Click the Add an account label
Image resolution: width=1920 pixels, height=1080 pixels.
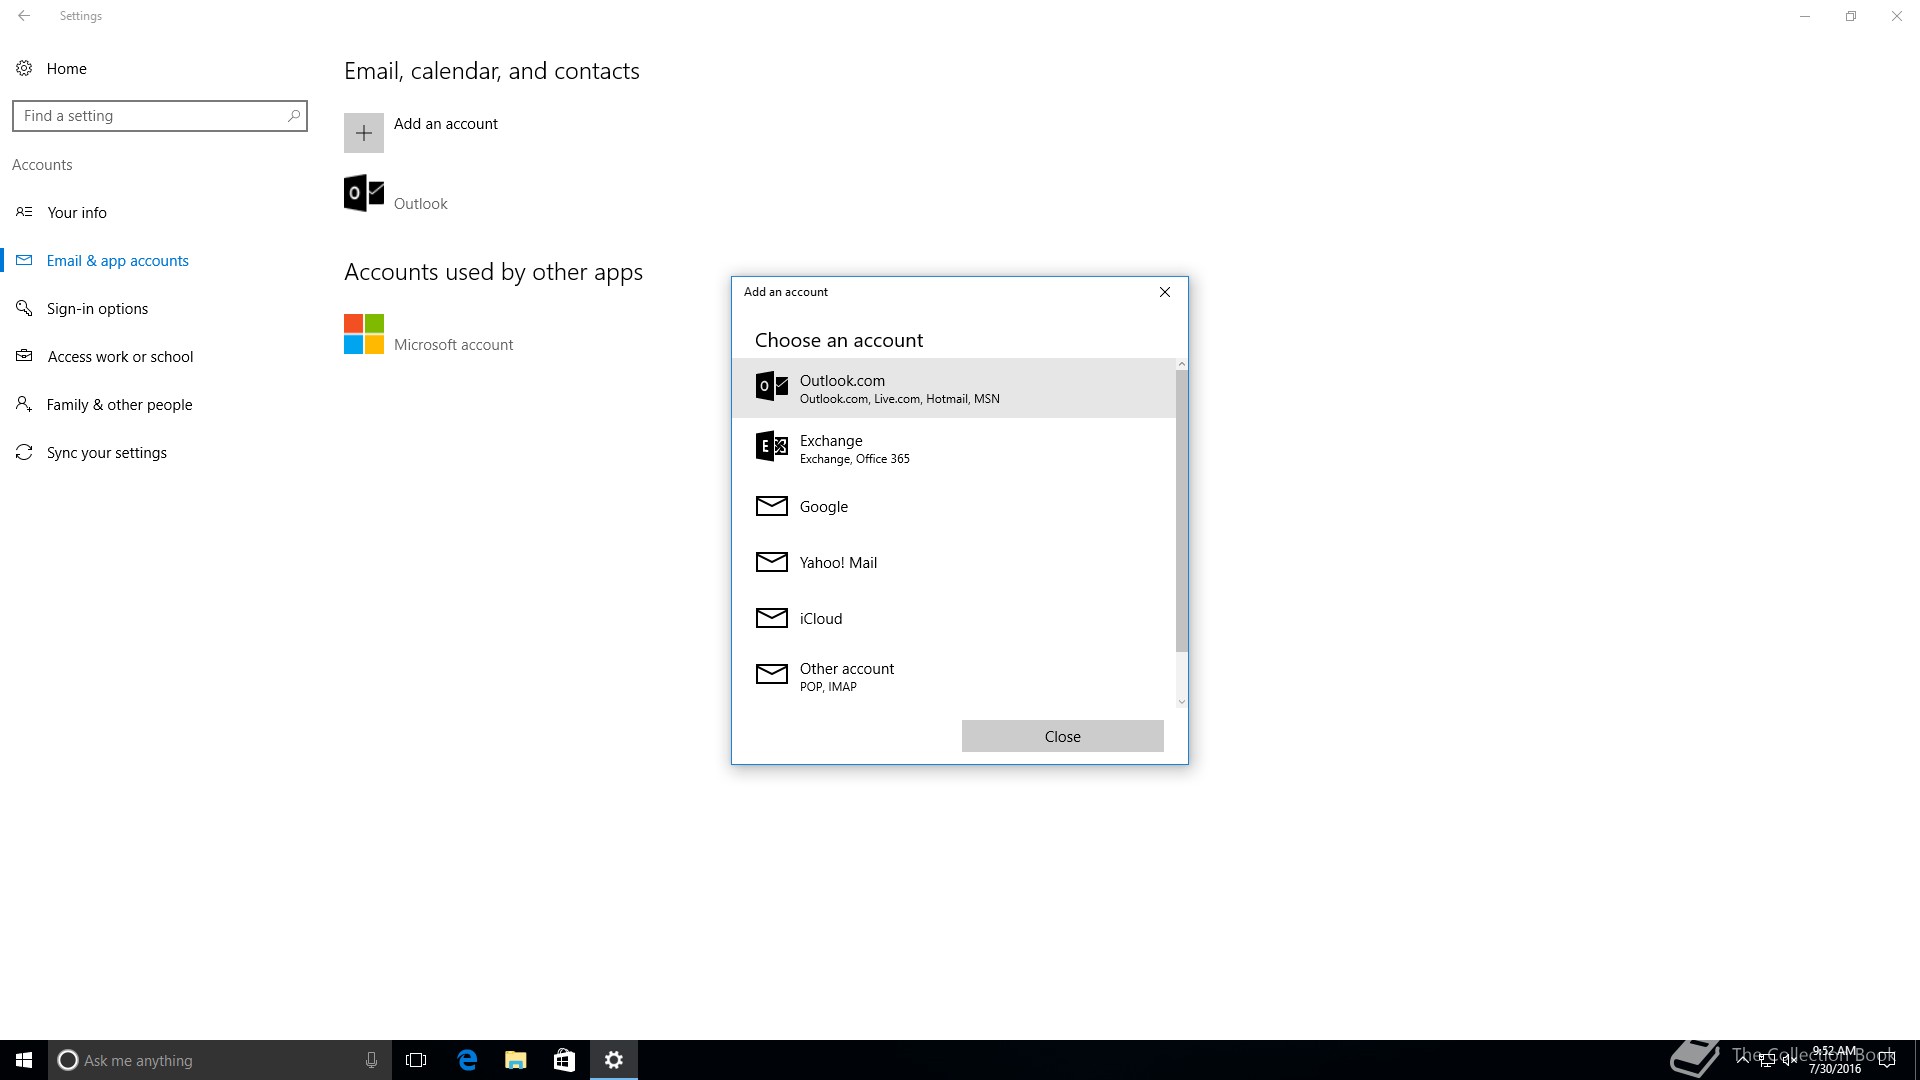[446, 123]
